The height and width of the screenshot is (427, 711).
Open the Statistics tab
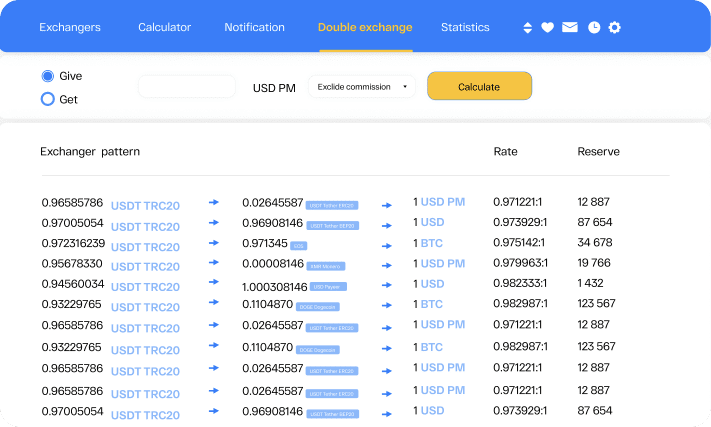pyautogui.click(x=465, y=28)
